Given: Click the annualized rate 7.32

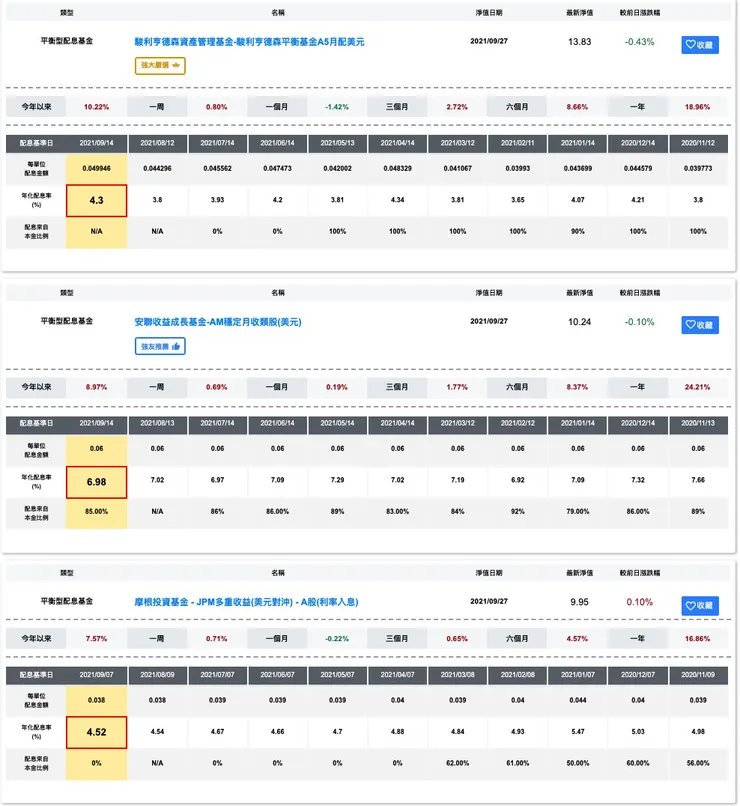Looking at the screenshot, I should pos(638,480).
